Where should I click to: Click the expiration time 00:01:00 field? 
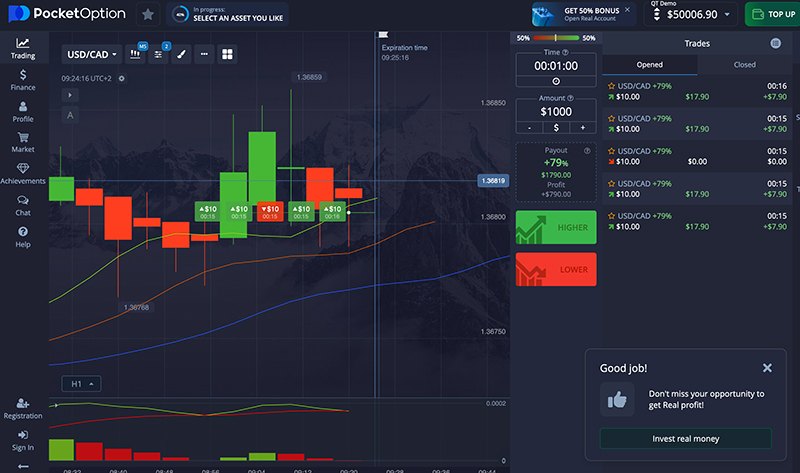[556, 66]
